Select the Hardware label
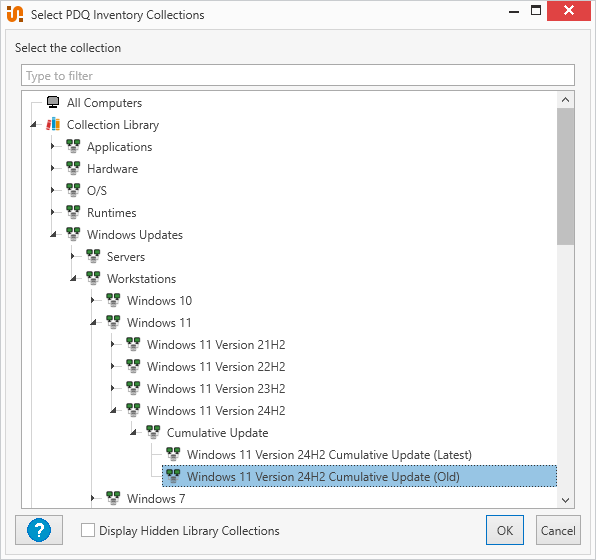The width and height of the screenshot is (596, 560). [113, 169]
